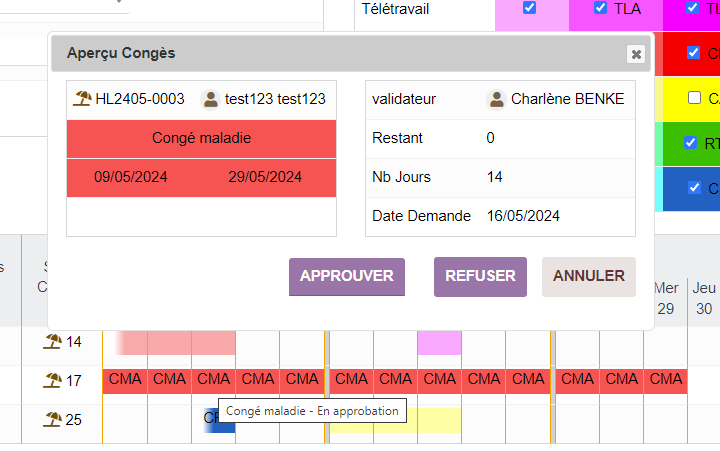Screen dimensions: 720x451
Task: Click the first CMA cell in row 17
Action: tap(125, 380)
